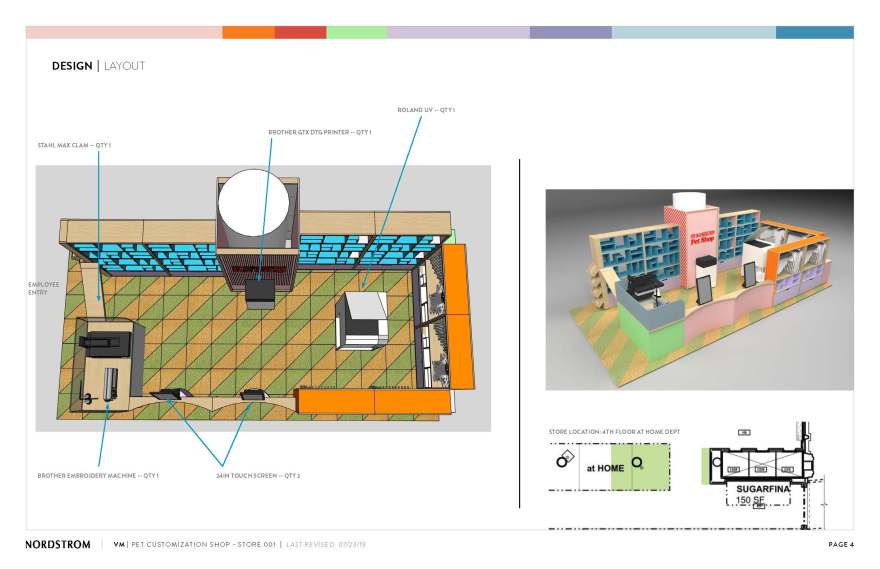Click the Page 4 number in footer
The height and width of the screenshot is (569, 880).
click(840, 544)
